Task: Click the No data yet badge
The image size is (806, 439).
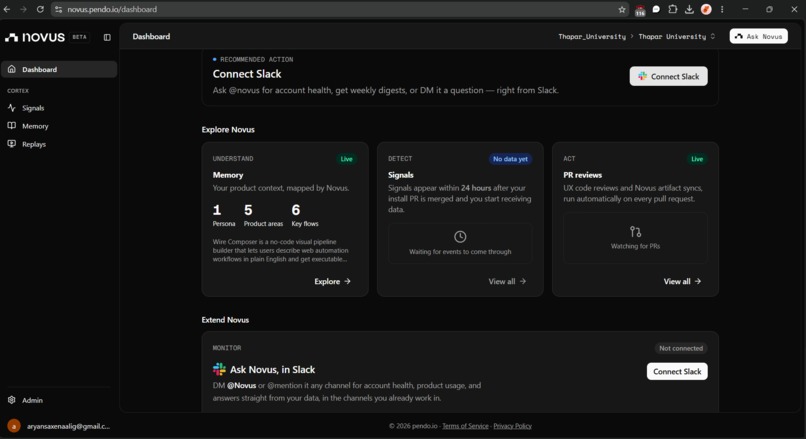Action: pyautogui.click(x=510, y=159)
